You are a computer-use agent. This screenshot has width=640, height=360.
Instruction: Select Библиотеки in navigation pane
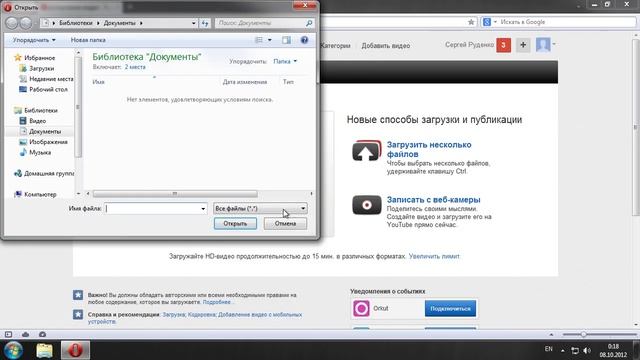pos(40,110)
